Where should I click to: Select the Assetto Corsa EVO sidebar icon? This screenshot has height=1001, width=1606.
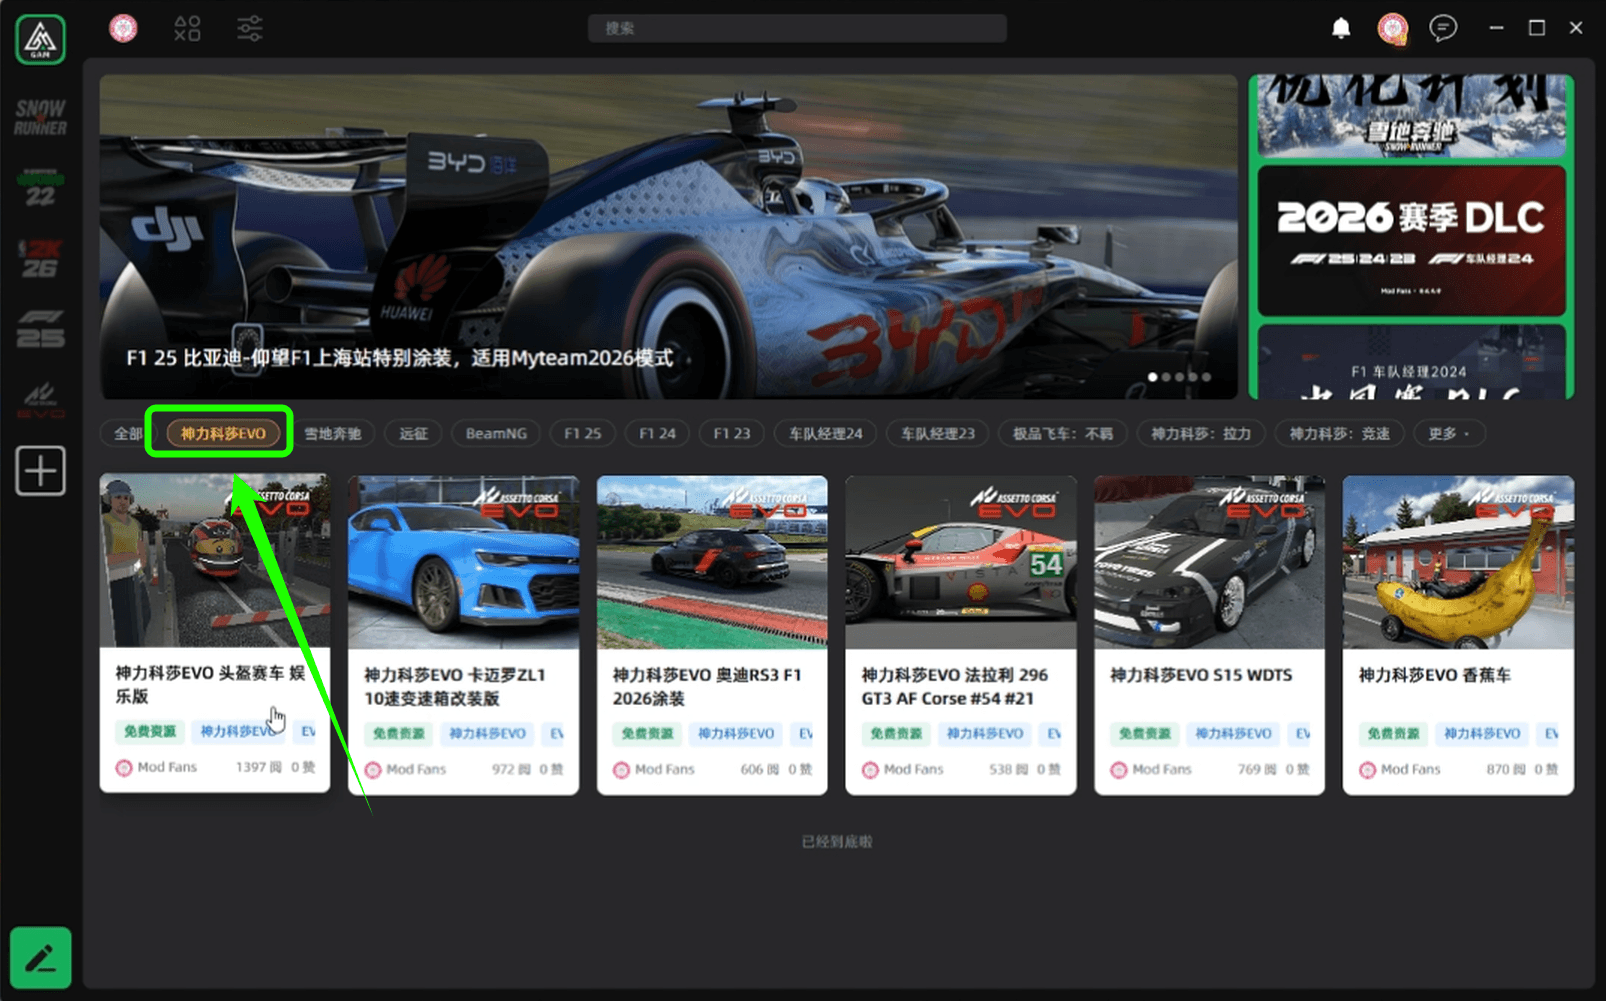point(40,400)
